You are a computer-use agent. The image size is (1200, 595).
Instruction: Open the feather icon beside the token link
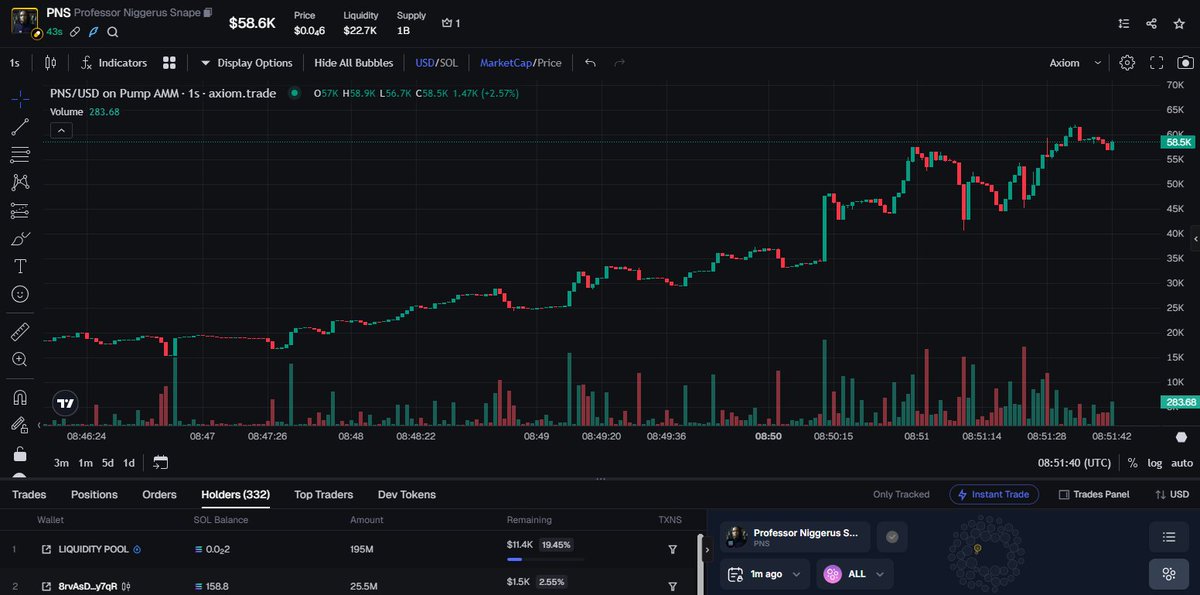click(x=93, y=32)
